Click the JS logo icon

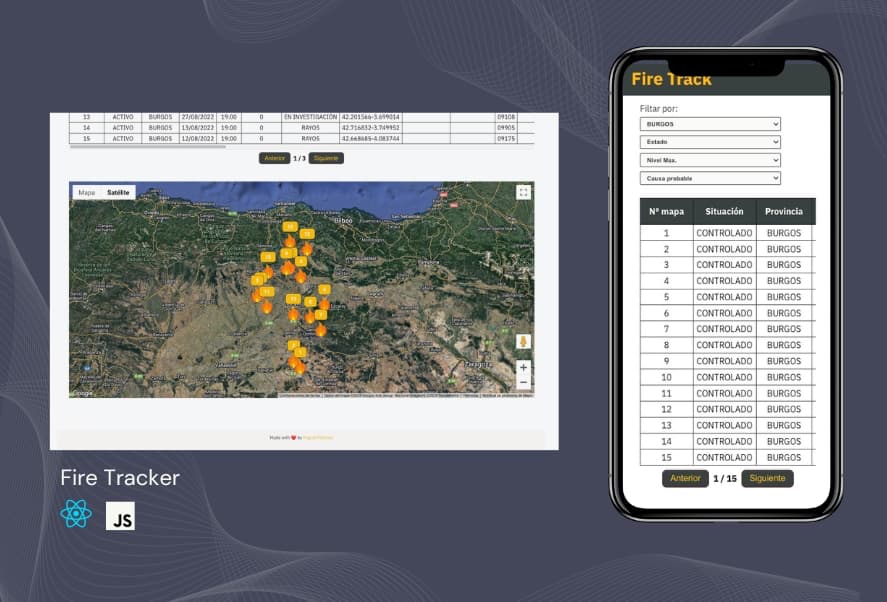(x=120, y=515)
